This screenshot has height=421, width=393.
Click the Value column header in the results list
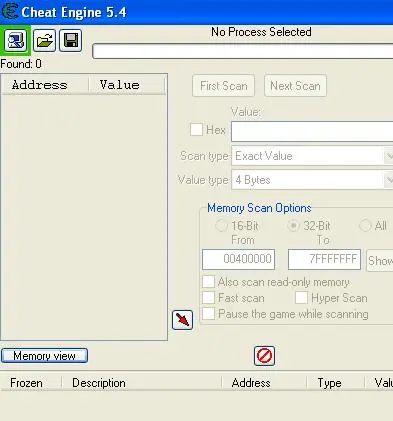(x=127, y=85)
